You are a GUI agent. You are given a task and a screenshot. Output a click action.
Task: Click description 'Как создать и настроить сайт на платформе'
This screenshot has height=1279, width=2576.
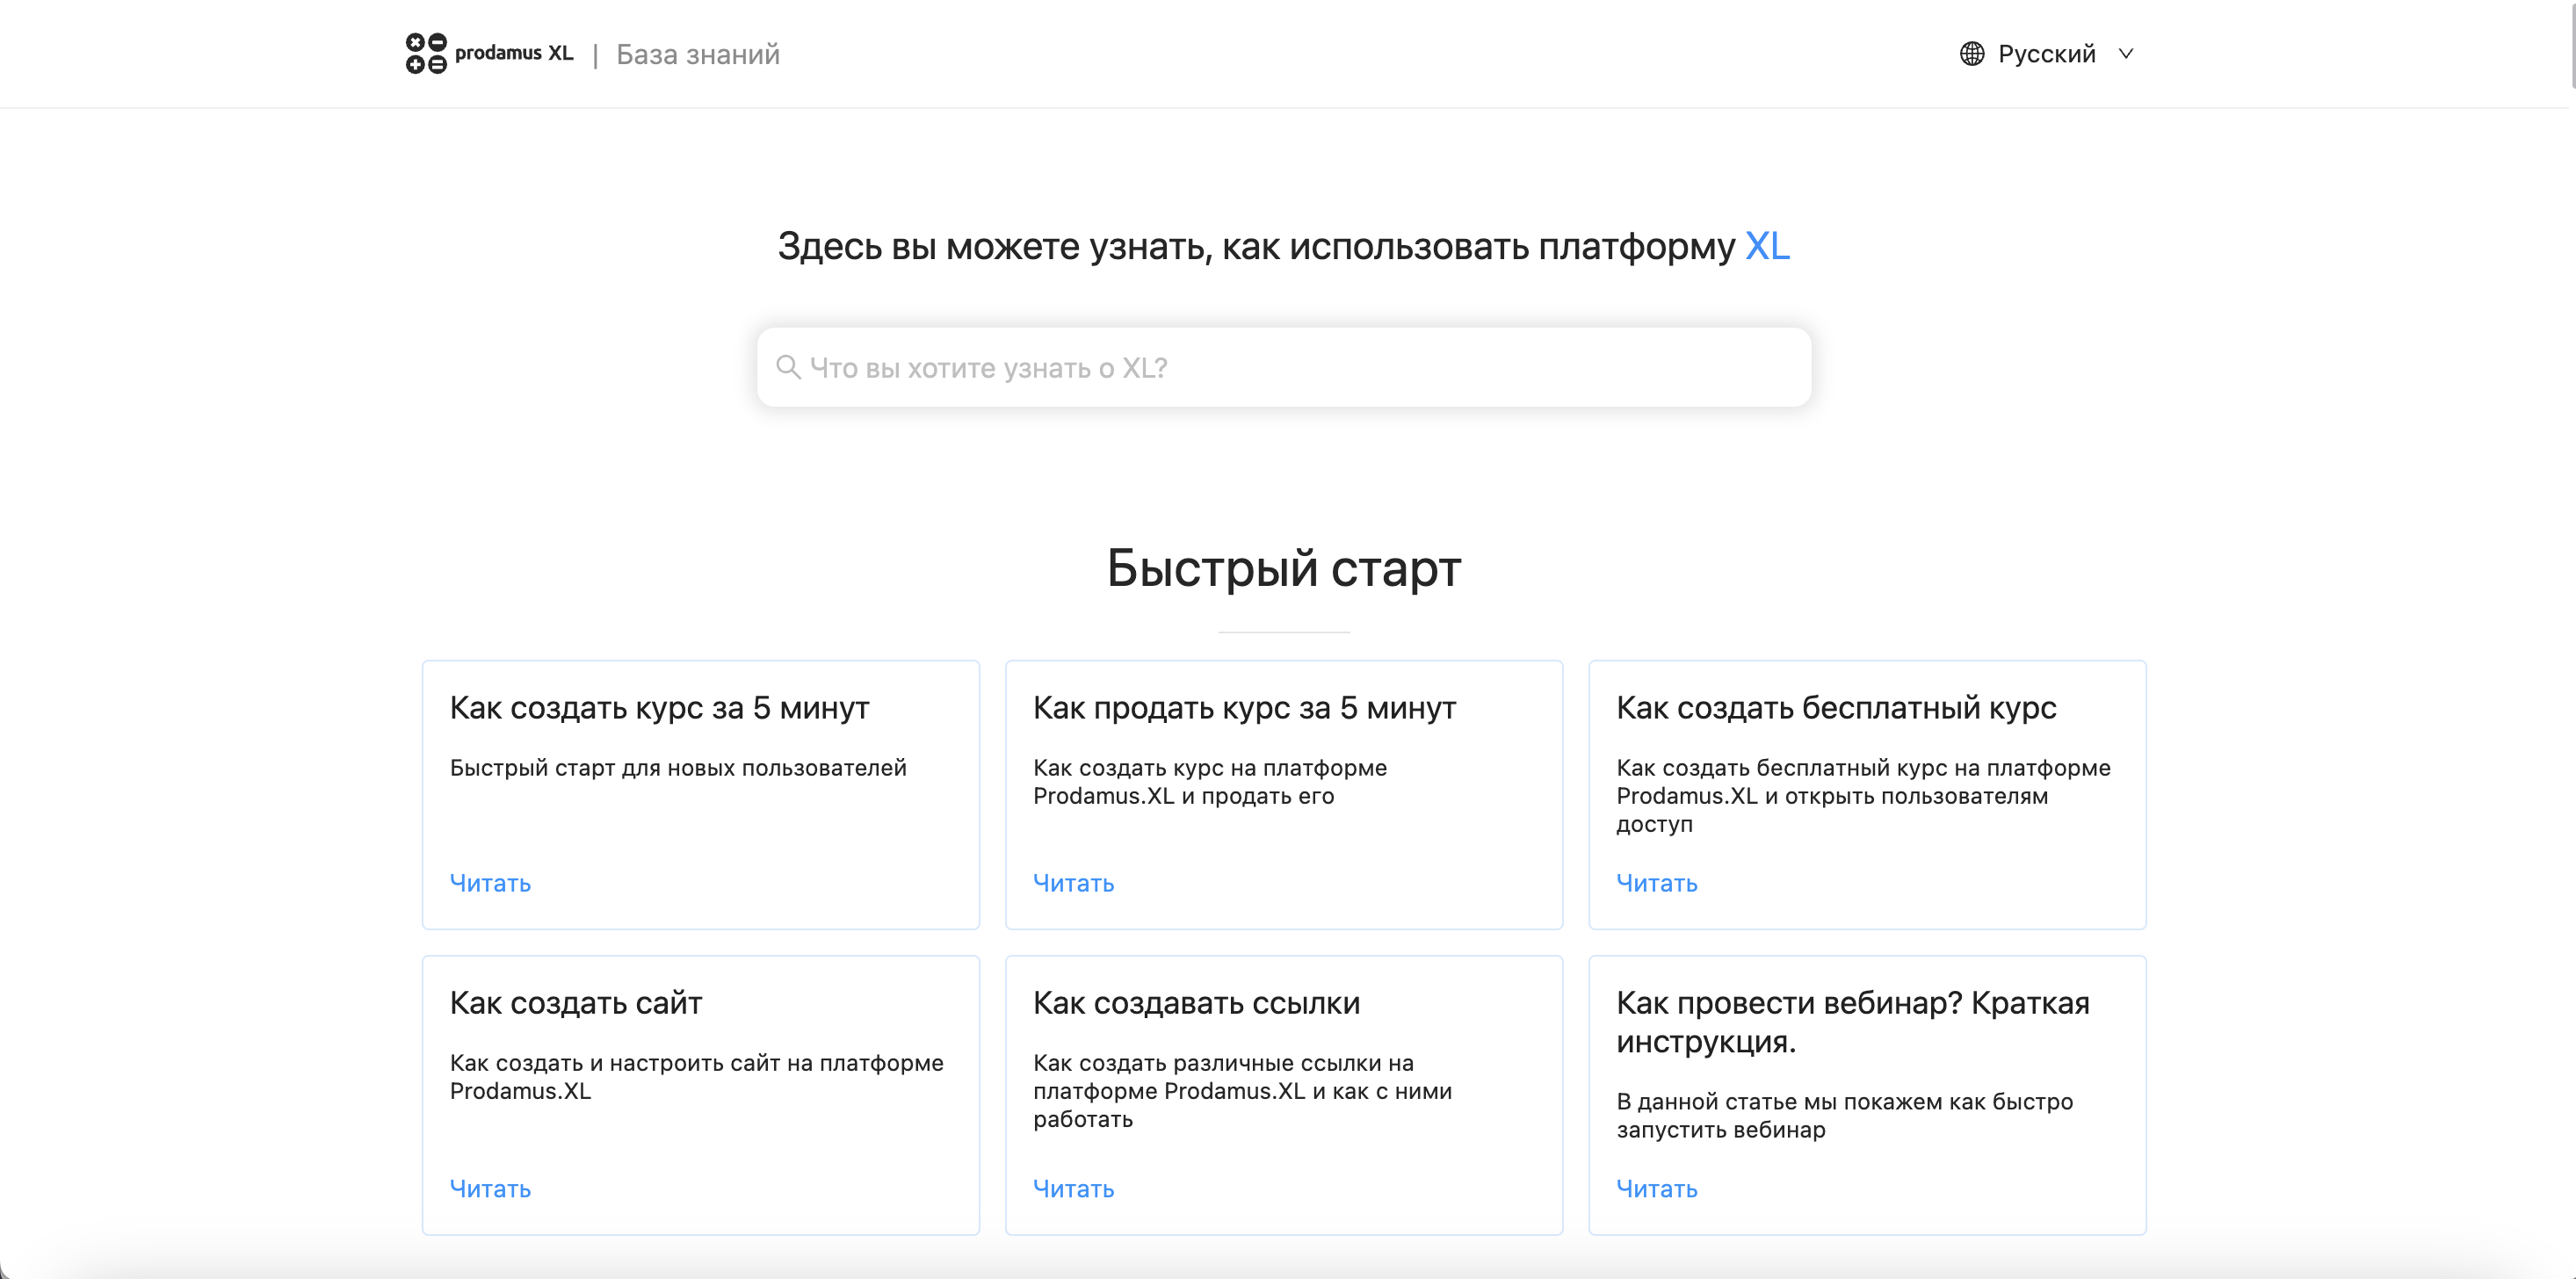point(696,1062)
